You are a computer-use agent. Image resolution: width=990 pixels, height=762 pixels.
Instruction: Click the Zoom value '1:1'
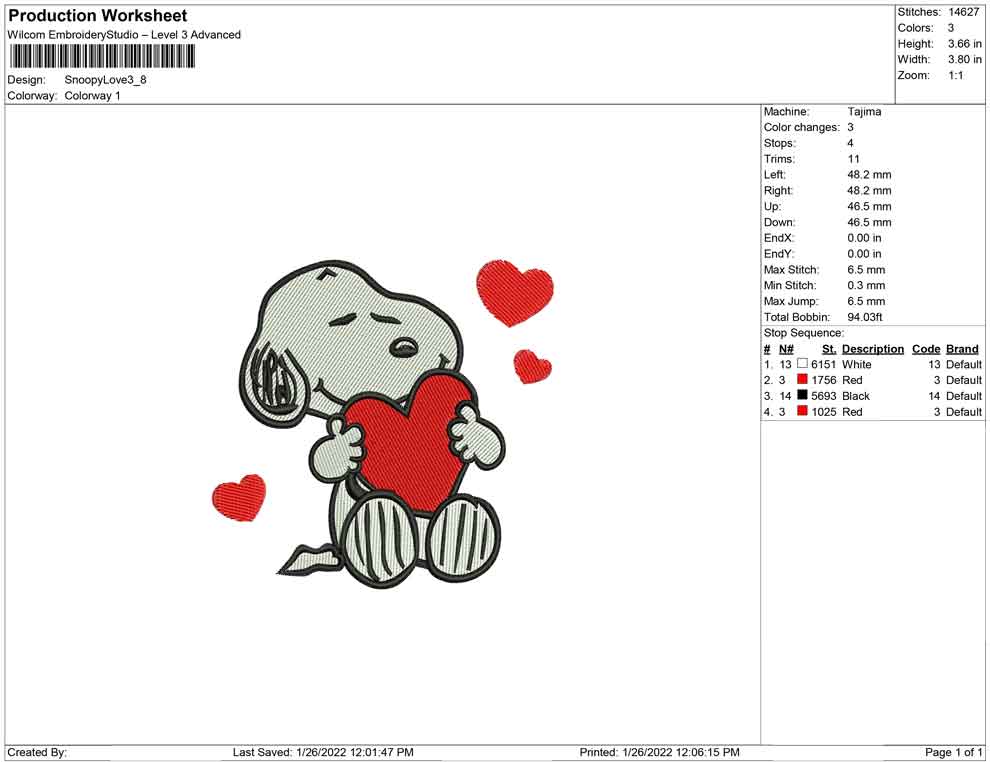coord(956,75)
